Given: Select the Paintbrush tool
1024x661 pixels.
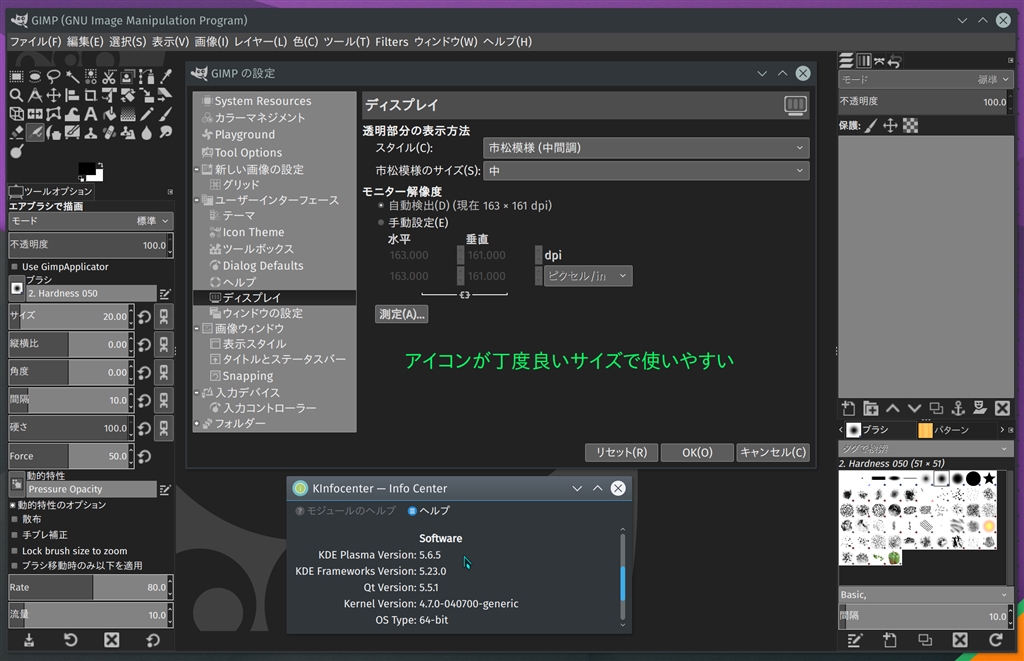Looking at the screenshot, I should pyautogui.click(x=166, y=114).
